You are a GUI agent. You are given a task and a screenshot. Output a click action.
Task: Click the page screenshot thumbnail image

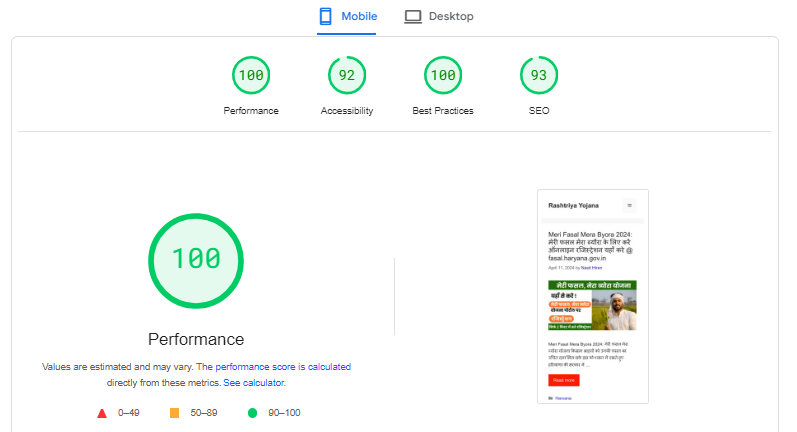tap(593, 297)
